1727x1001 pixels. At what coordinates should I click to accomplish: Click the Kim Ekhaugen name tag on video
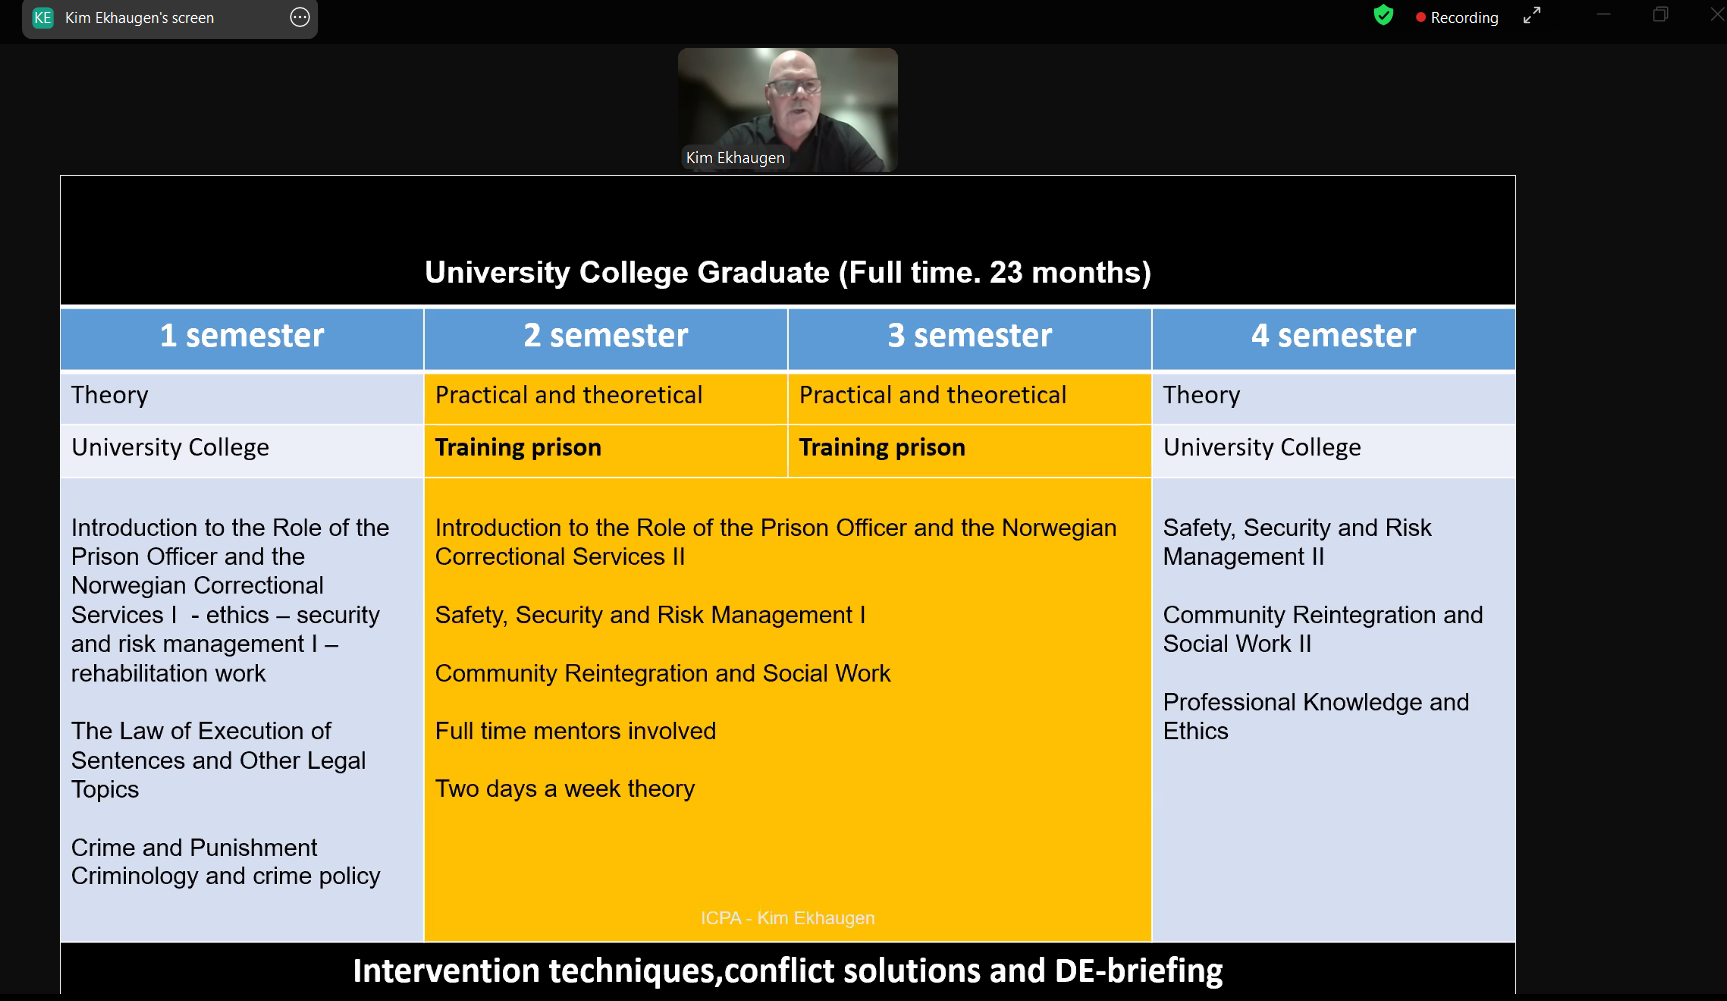(735, 158)
